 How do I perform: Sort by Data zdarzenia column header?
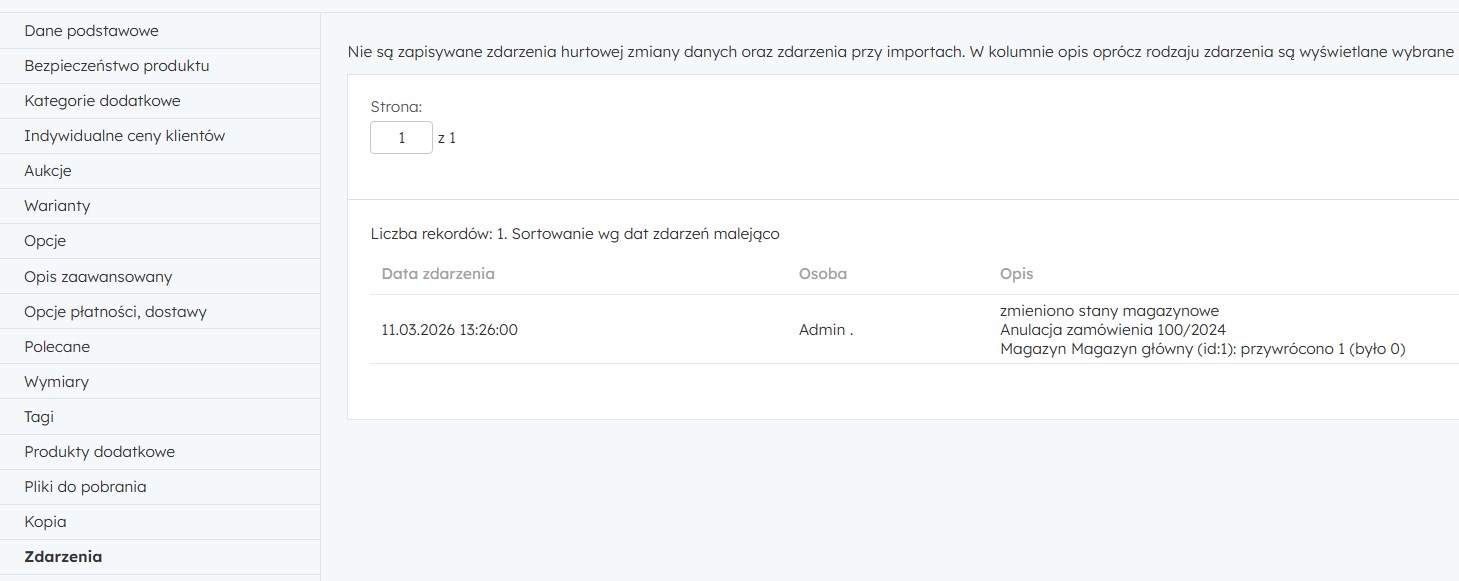point(438,274)
